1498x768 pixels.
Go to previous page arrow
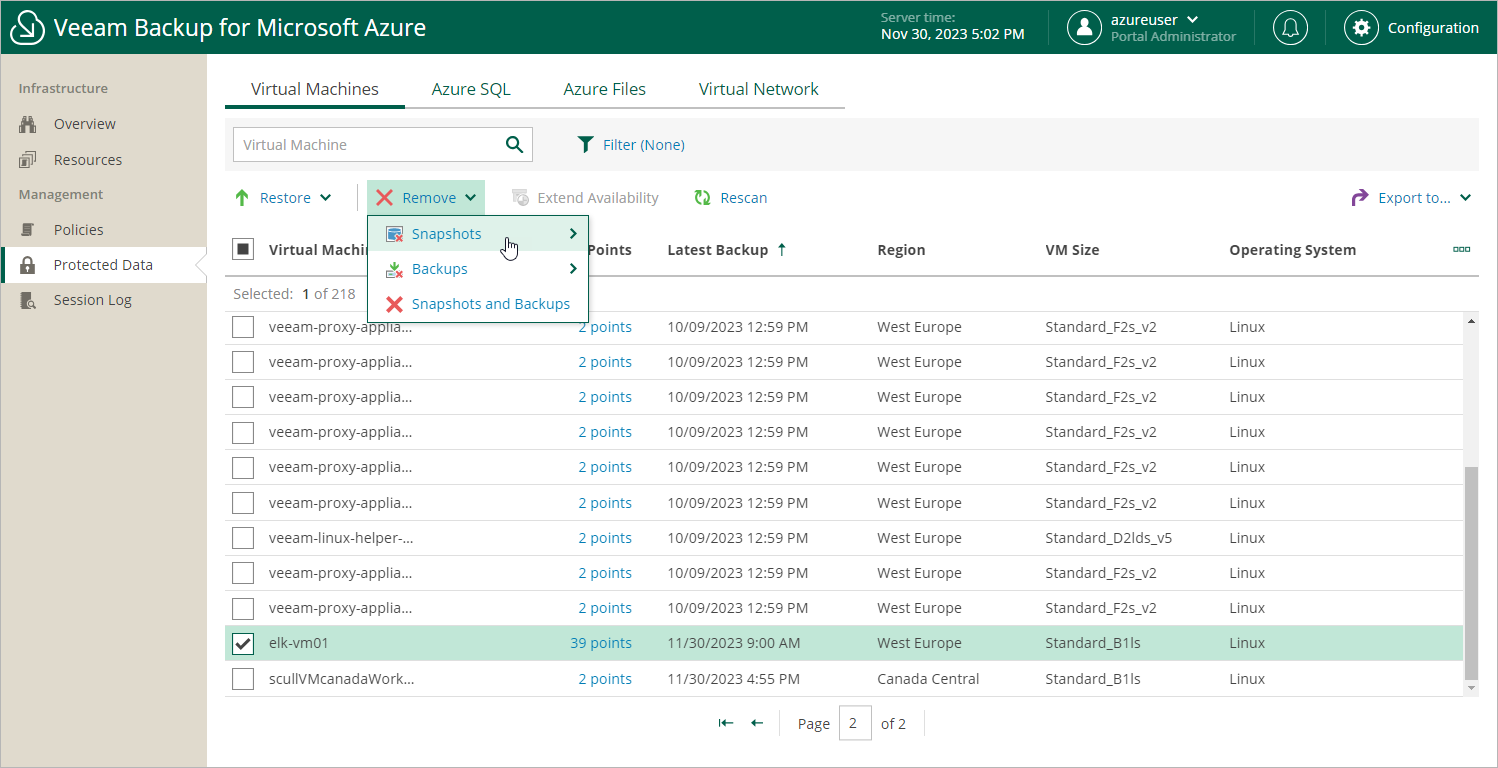tap(757, 723)
